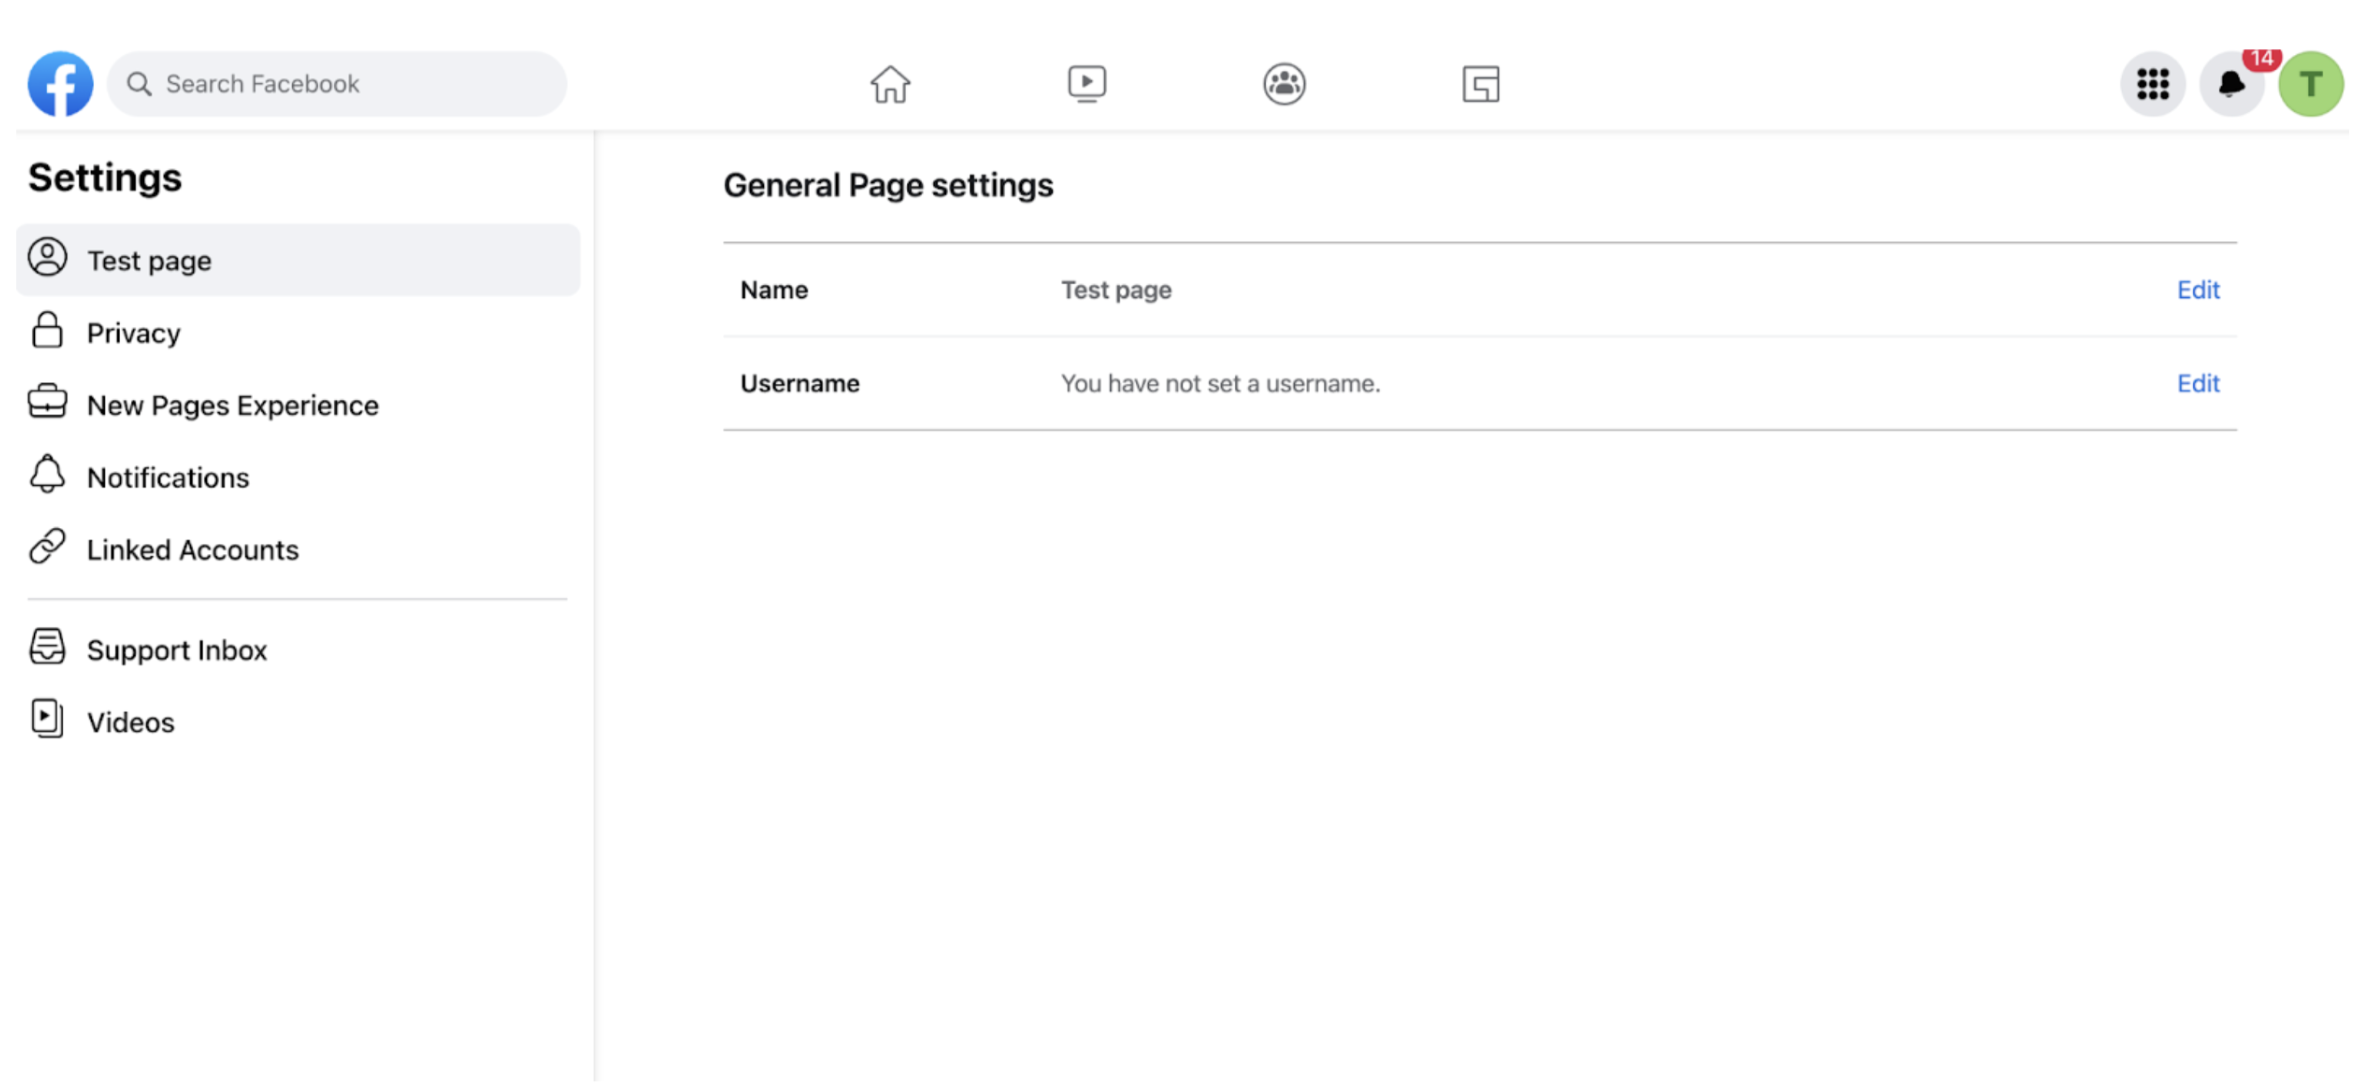2376x1088 pixels.
Task: Open notifications bell with 14 alerts
Action: pos(2231,84)
